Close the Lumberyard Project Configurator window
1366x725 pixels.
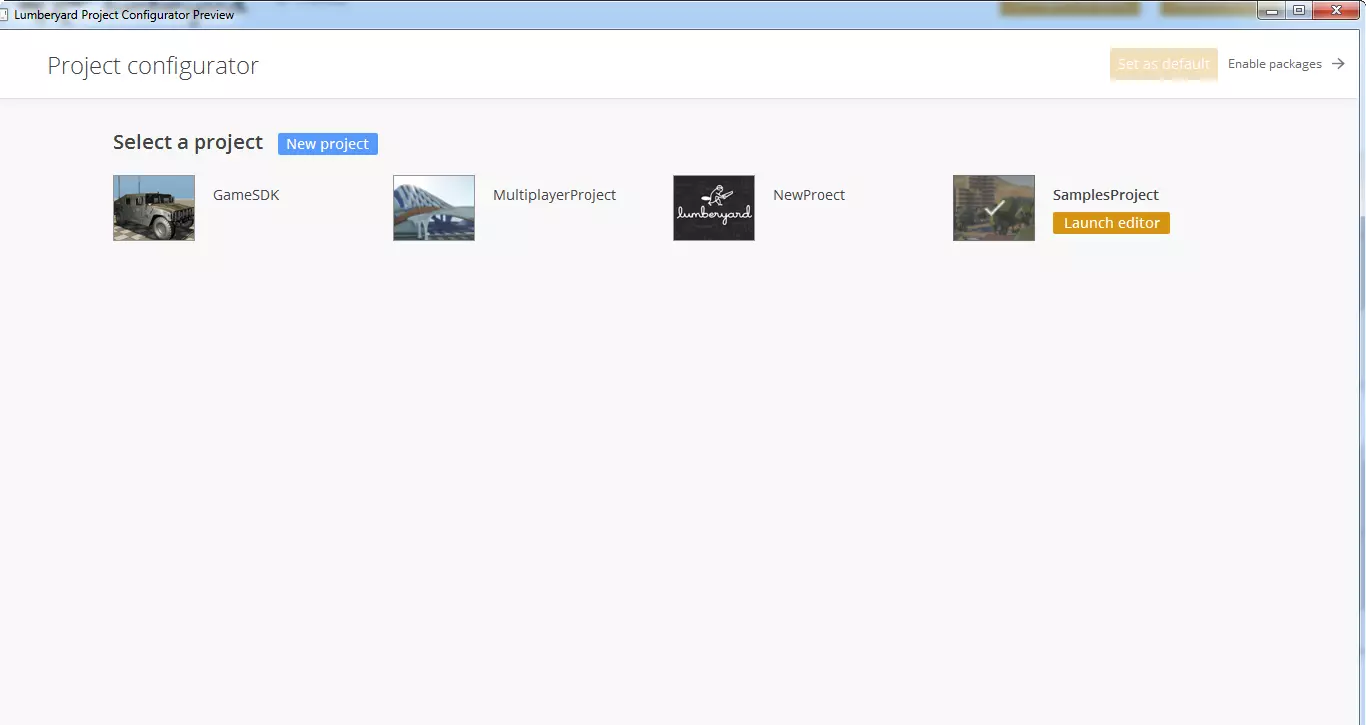pos(1336,10)
